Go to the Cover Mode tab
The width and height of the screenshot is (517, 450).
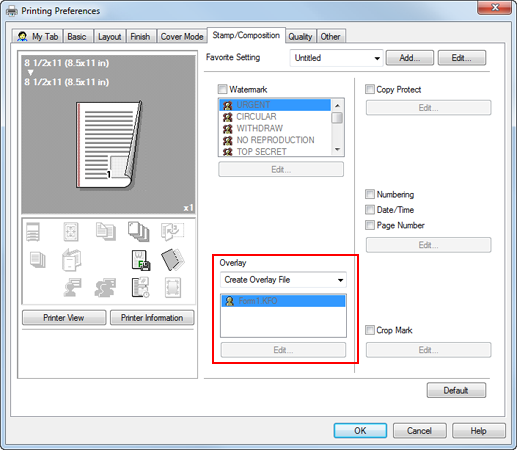click(182, 36)
